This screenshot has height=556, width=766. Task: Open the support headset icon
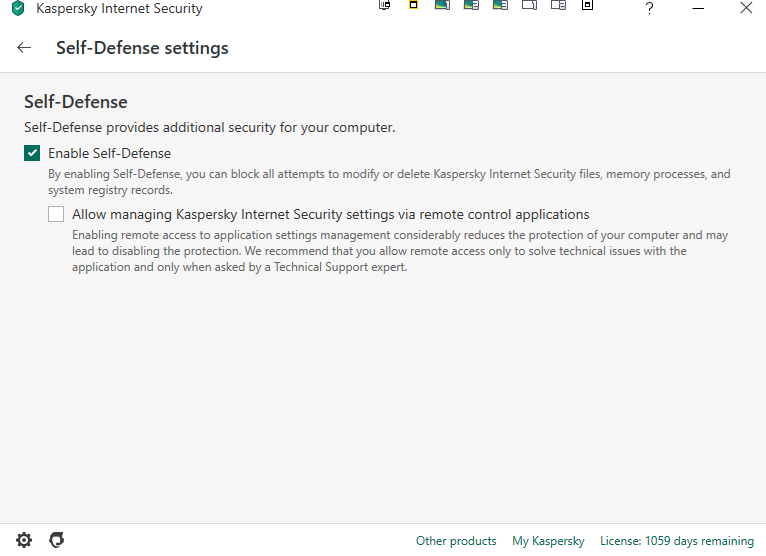tap(57, 540)
